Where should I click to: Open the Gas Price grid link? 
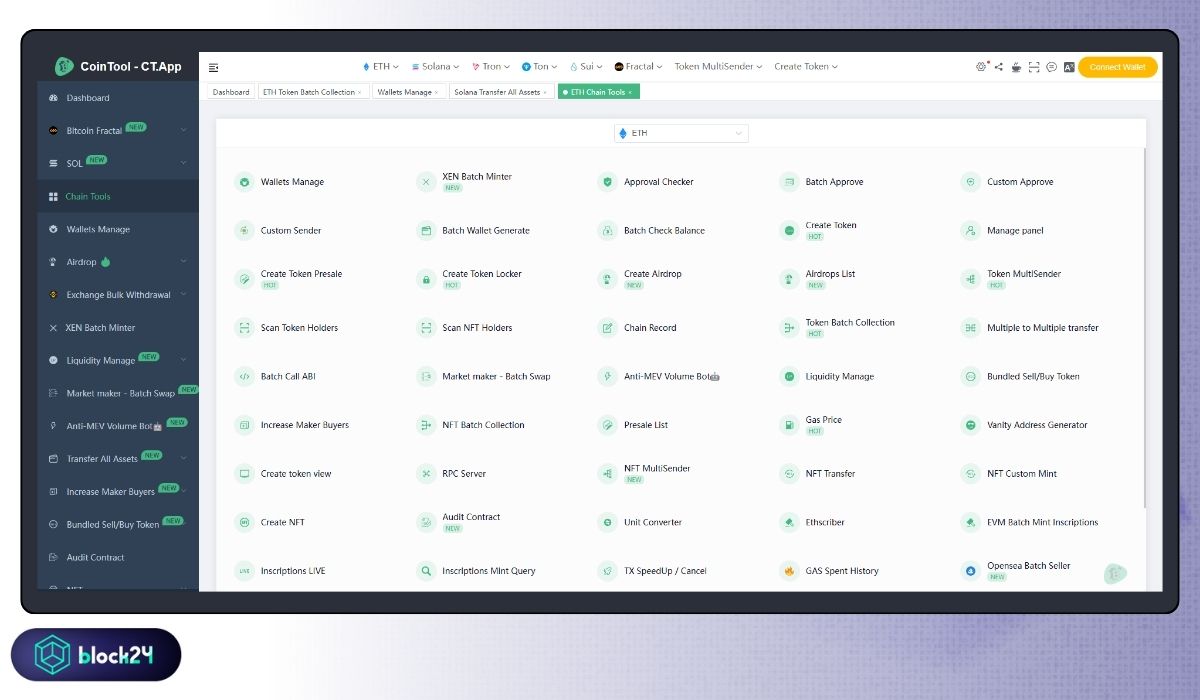(x=824, y=420)
